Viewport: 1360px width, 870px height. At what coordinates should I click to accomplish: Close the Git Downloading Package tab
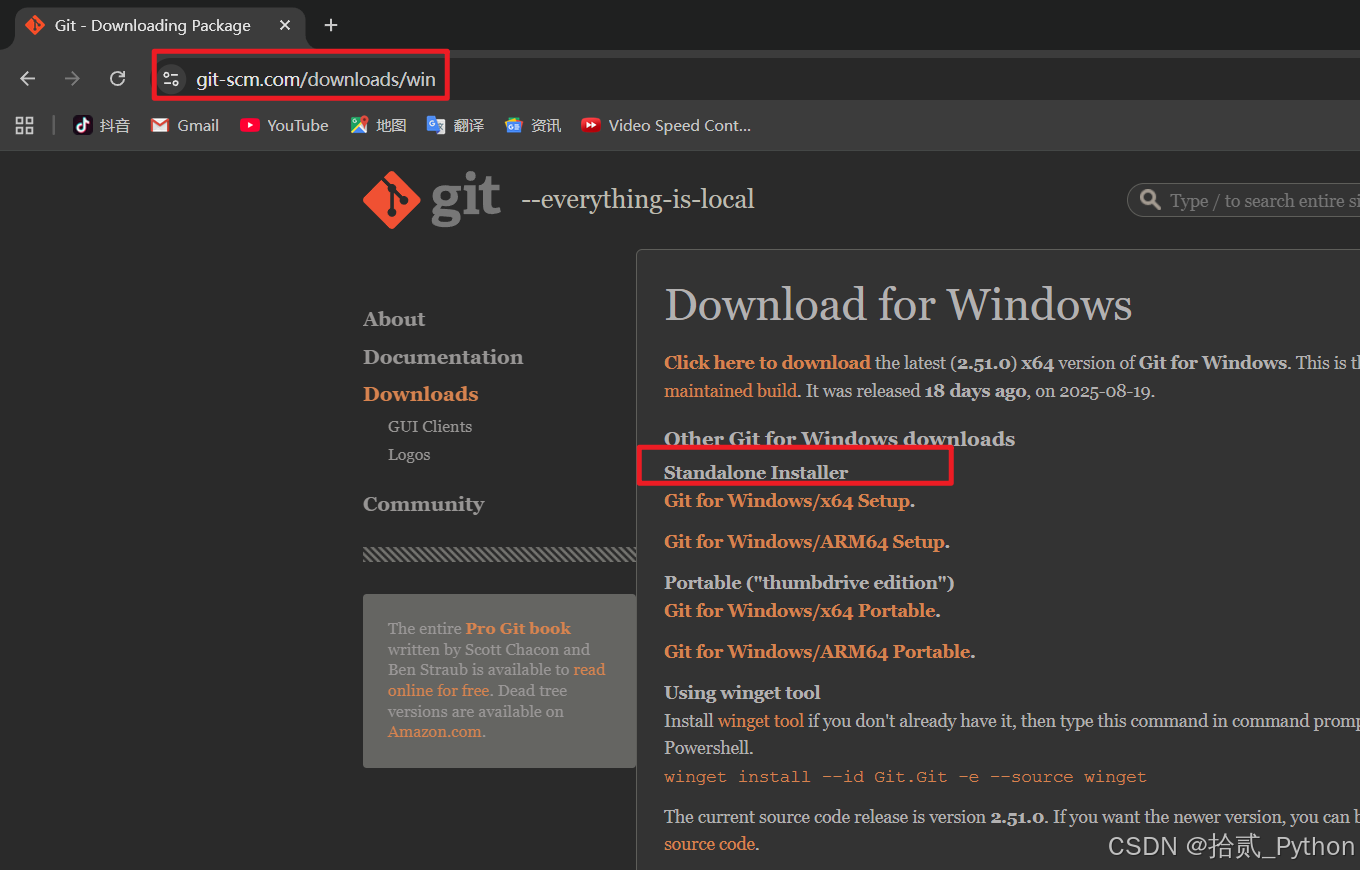[285, 25]
